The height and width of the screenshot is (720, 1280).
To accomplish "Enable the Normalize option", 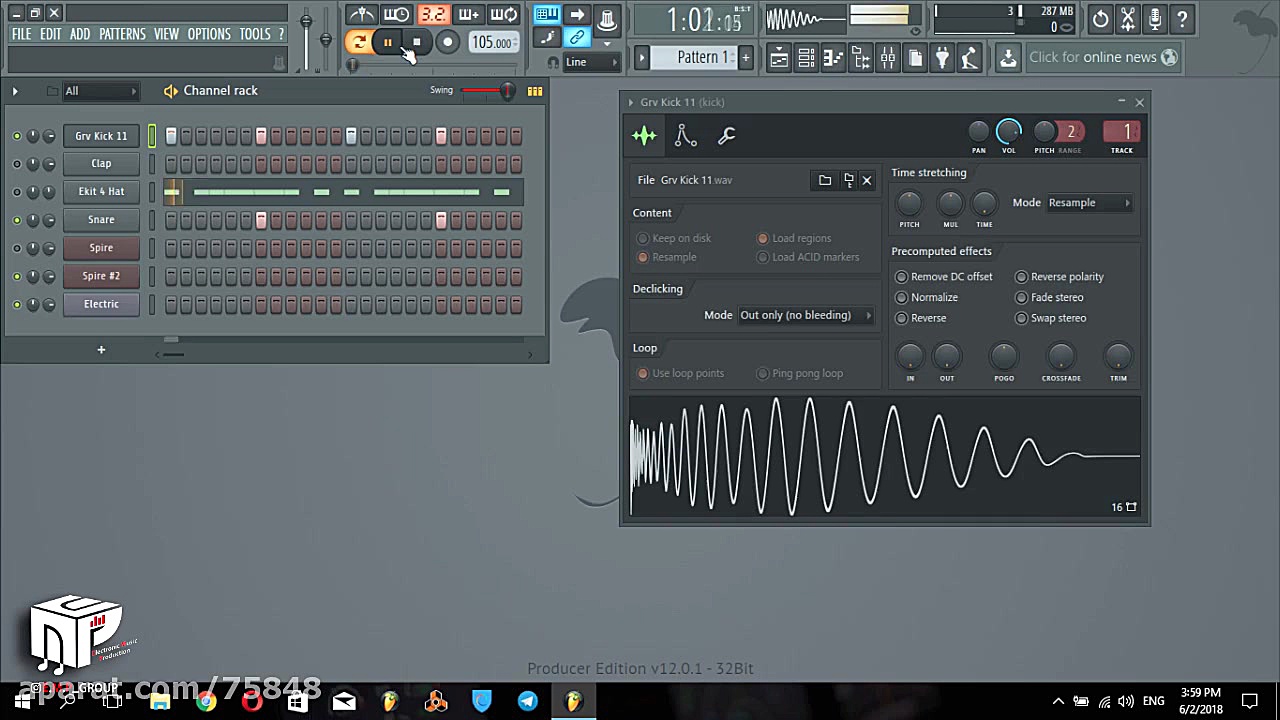I will (x=902, y=297).
